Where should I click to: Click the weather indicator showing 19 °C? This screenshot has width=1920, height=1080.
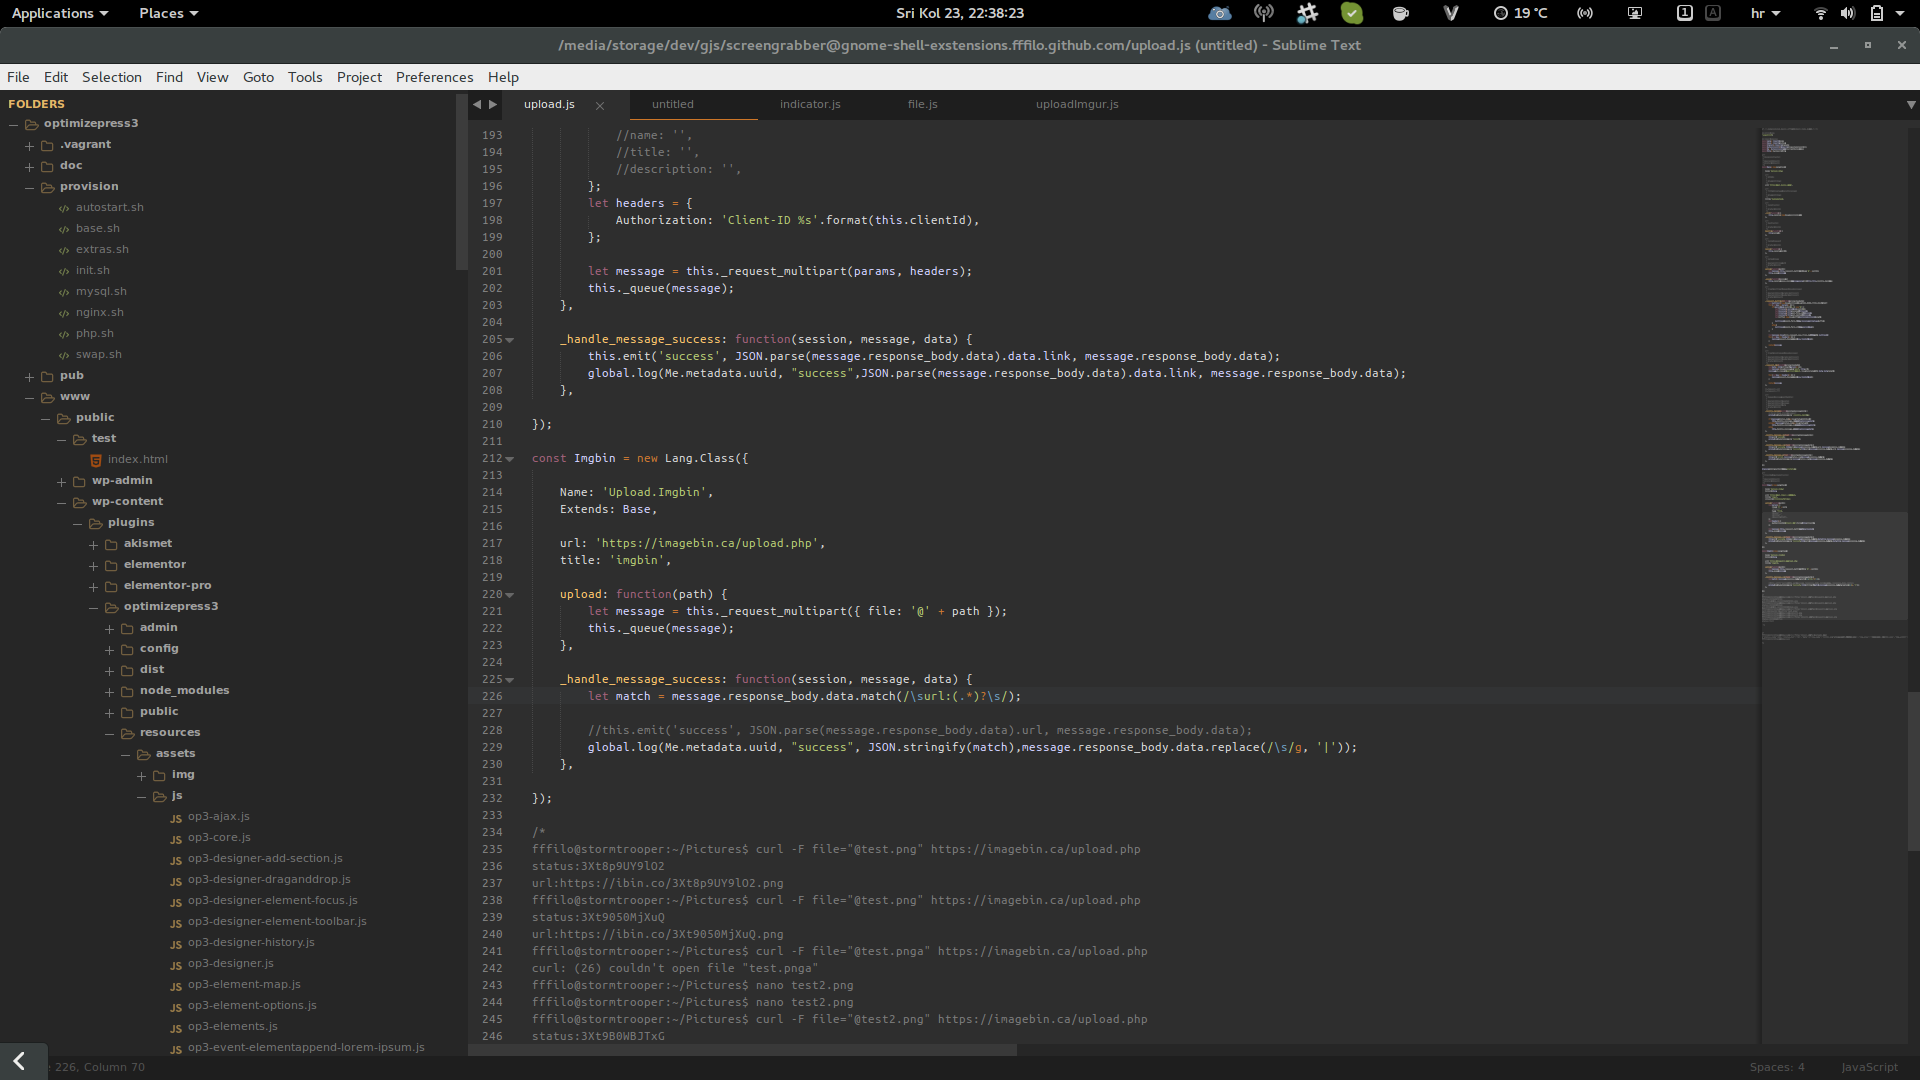(x=1520, y=13)
